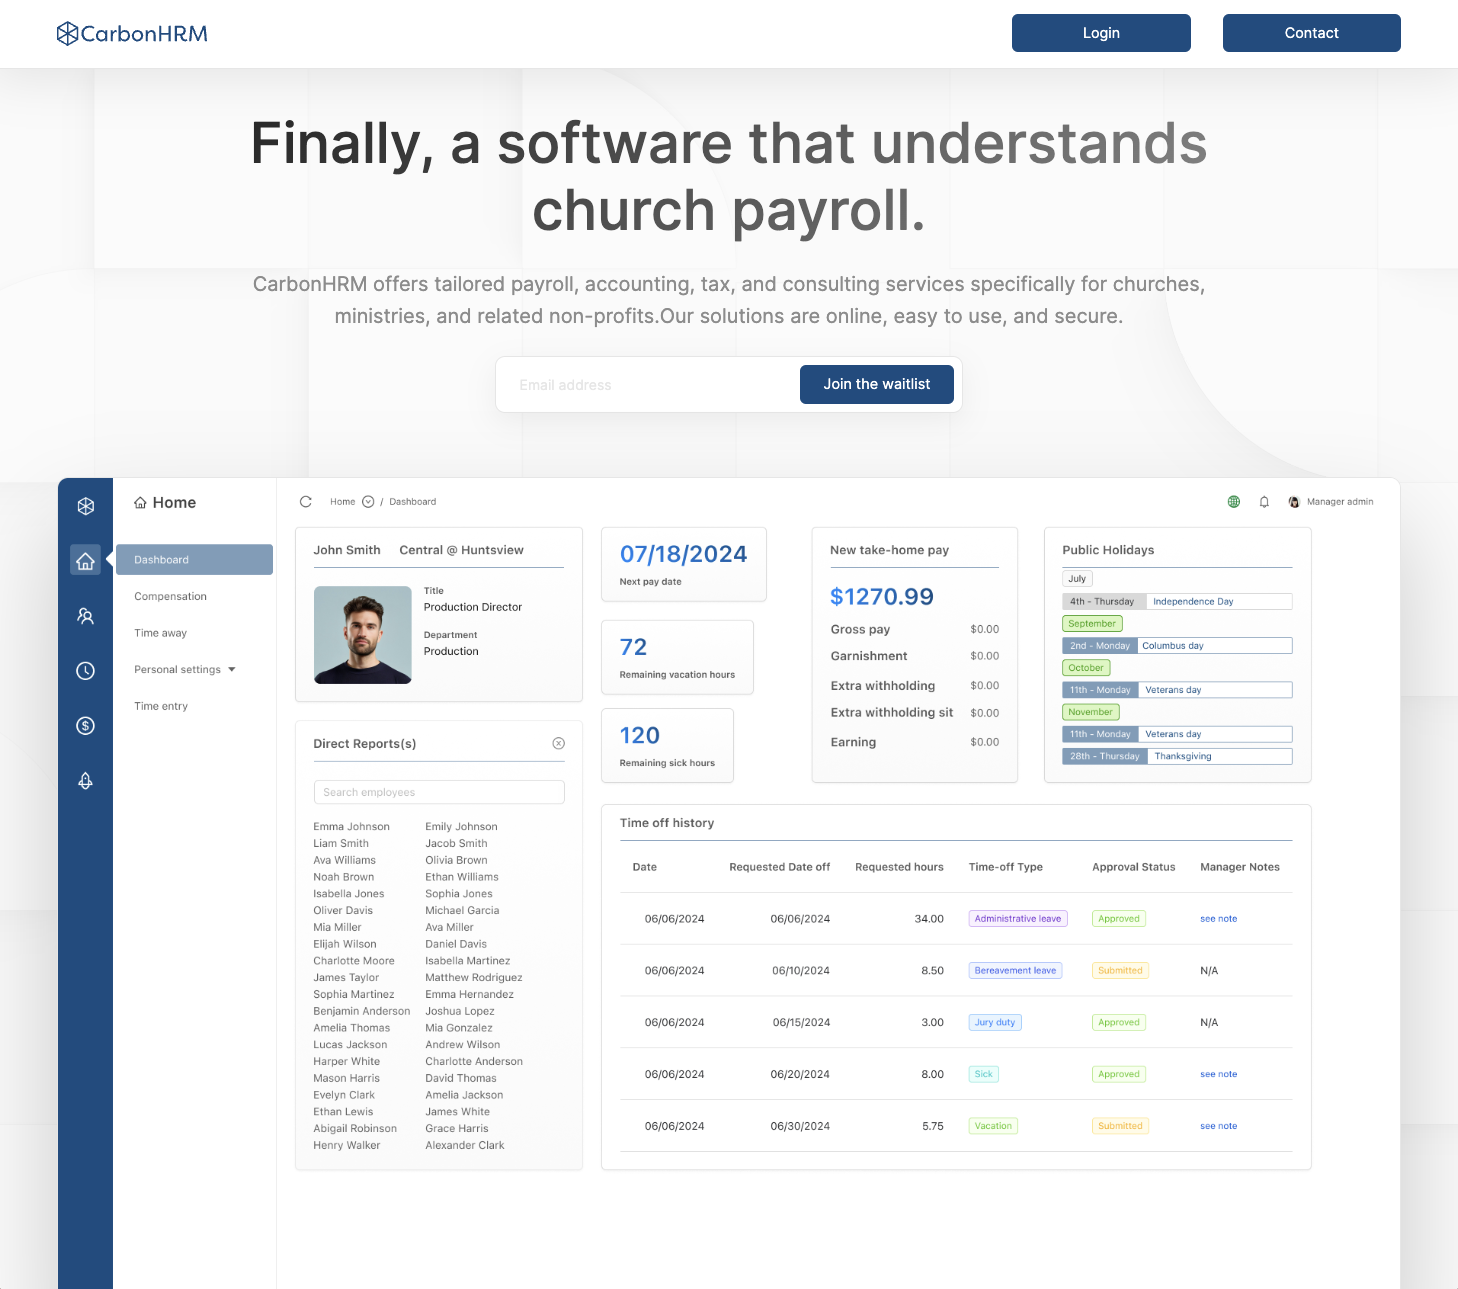Click the Independence Day holiday row

[1177, 602]
